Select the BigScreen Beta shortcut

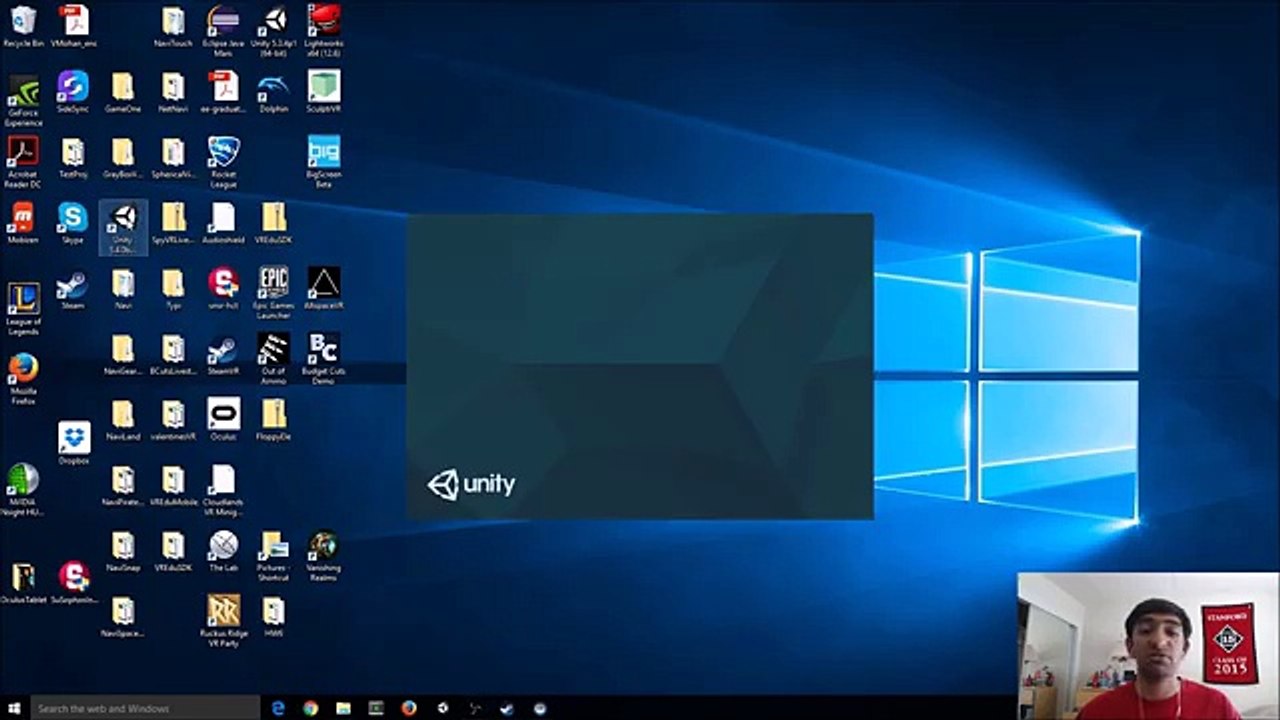click(323, 162)
